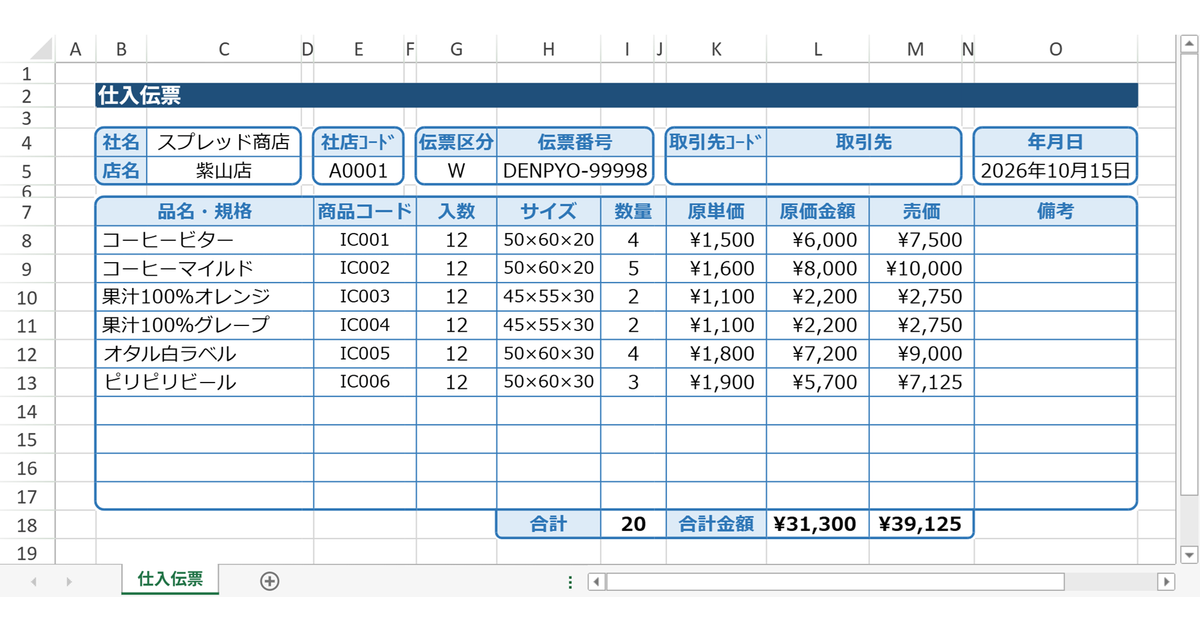Image resolution: width=1200 pixels, height=630 pixels.
Task: Click the horizontal scrollbar thumb
Action: 835,581
